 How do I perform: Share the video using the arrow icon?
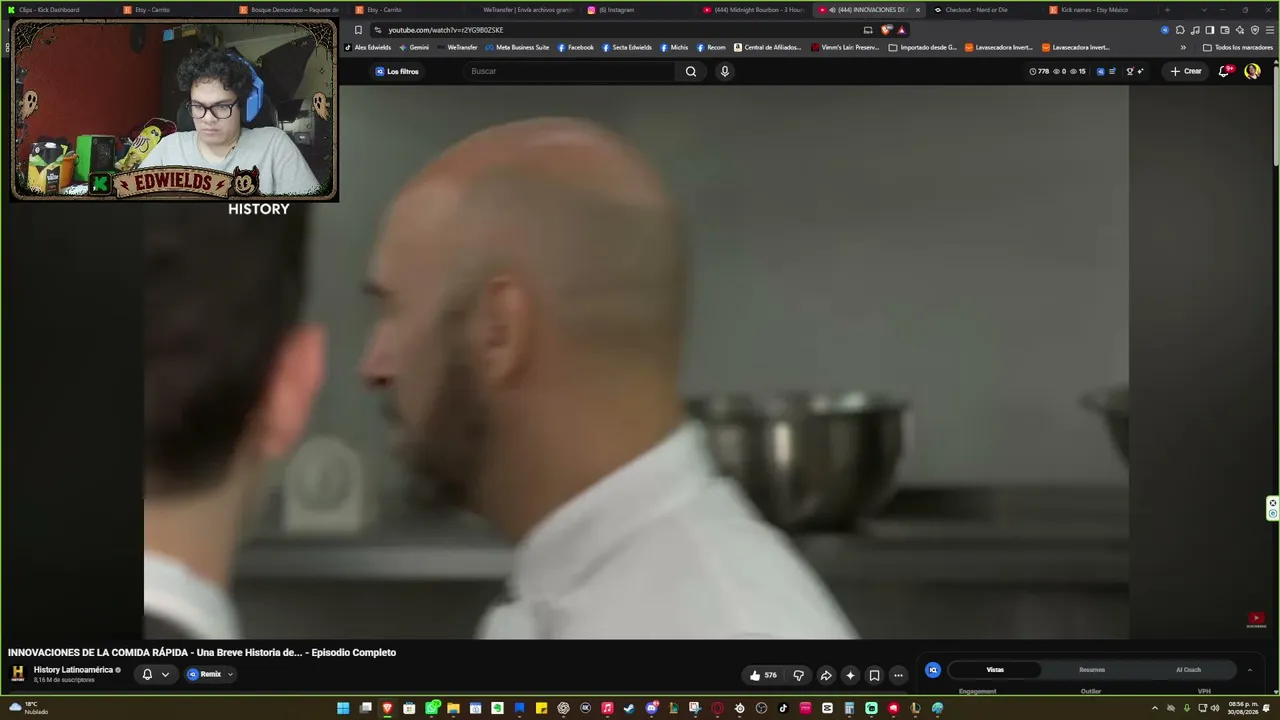click(826, 675)
